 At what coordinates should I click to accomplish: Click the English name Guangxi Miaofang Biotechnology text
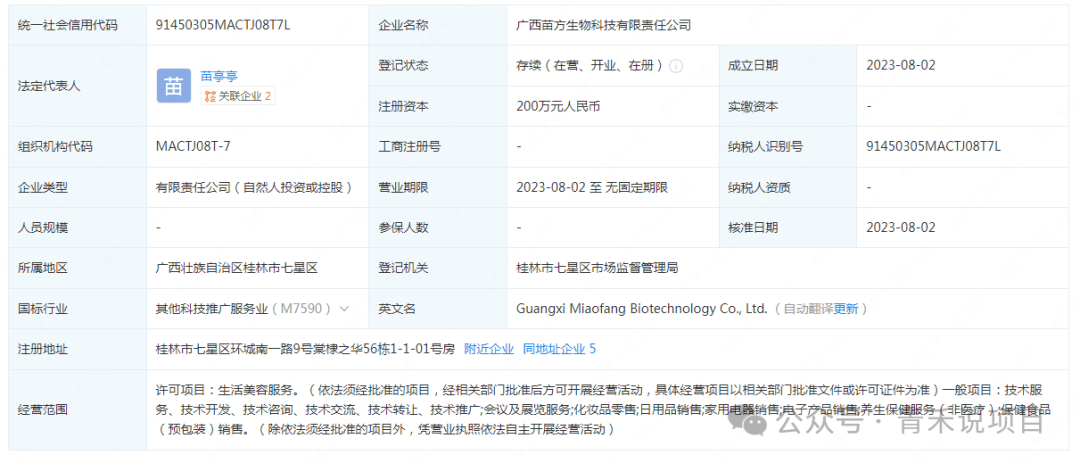tap(641, 309)
